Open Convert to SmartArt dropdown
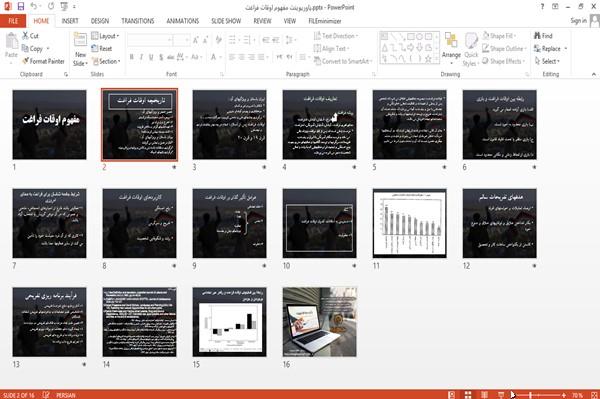This screenshot has width=600, height=399. point(342,61)
